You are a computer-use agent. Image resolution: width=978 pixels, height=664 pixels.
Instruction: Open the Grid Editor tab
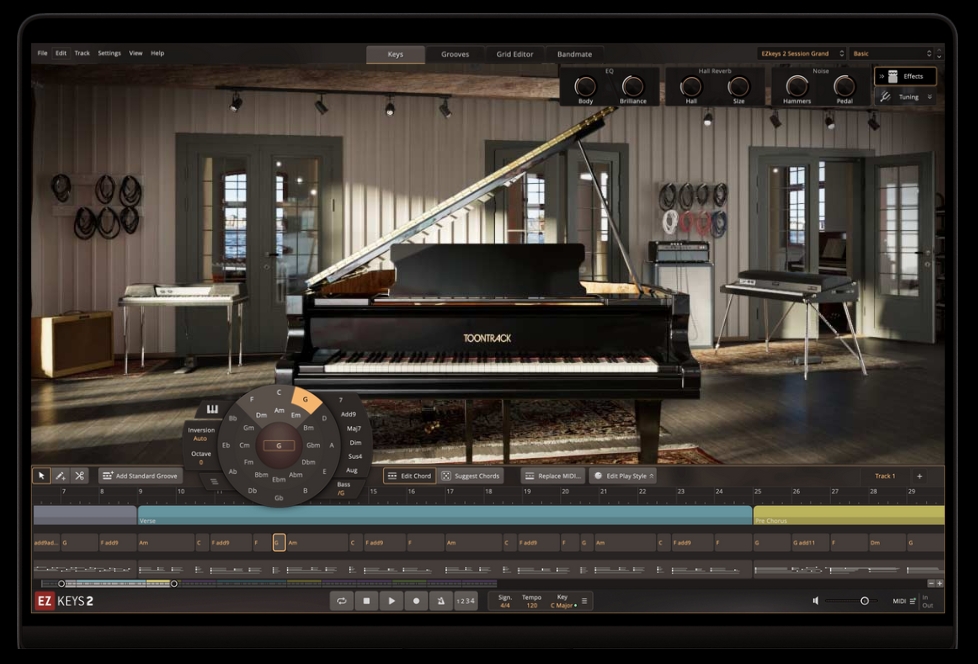pyautogui.click(x=515, y=54)
